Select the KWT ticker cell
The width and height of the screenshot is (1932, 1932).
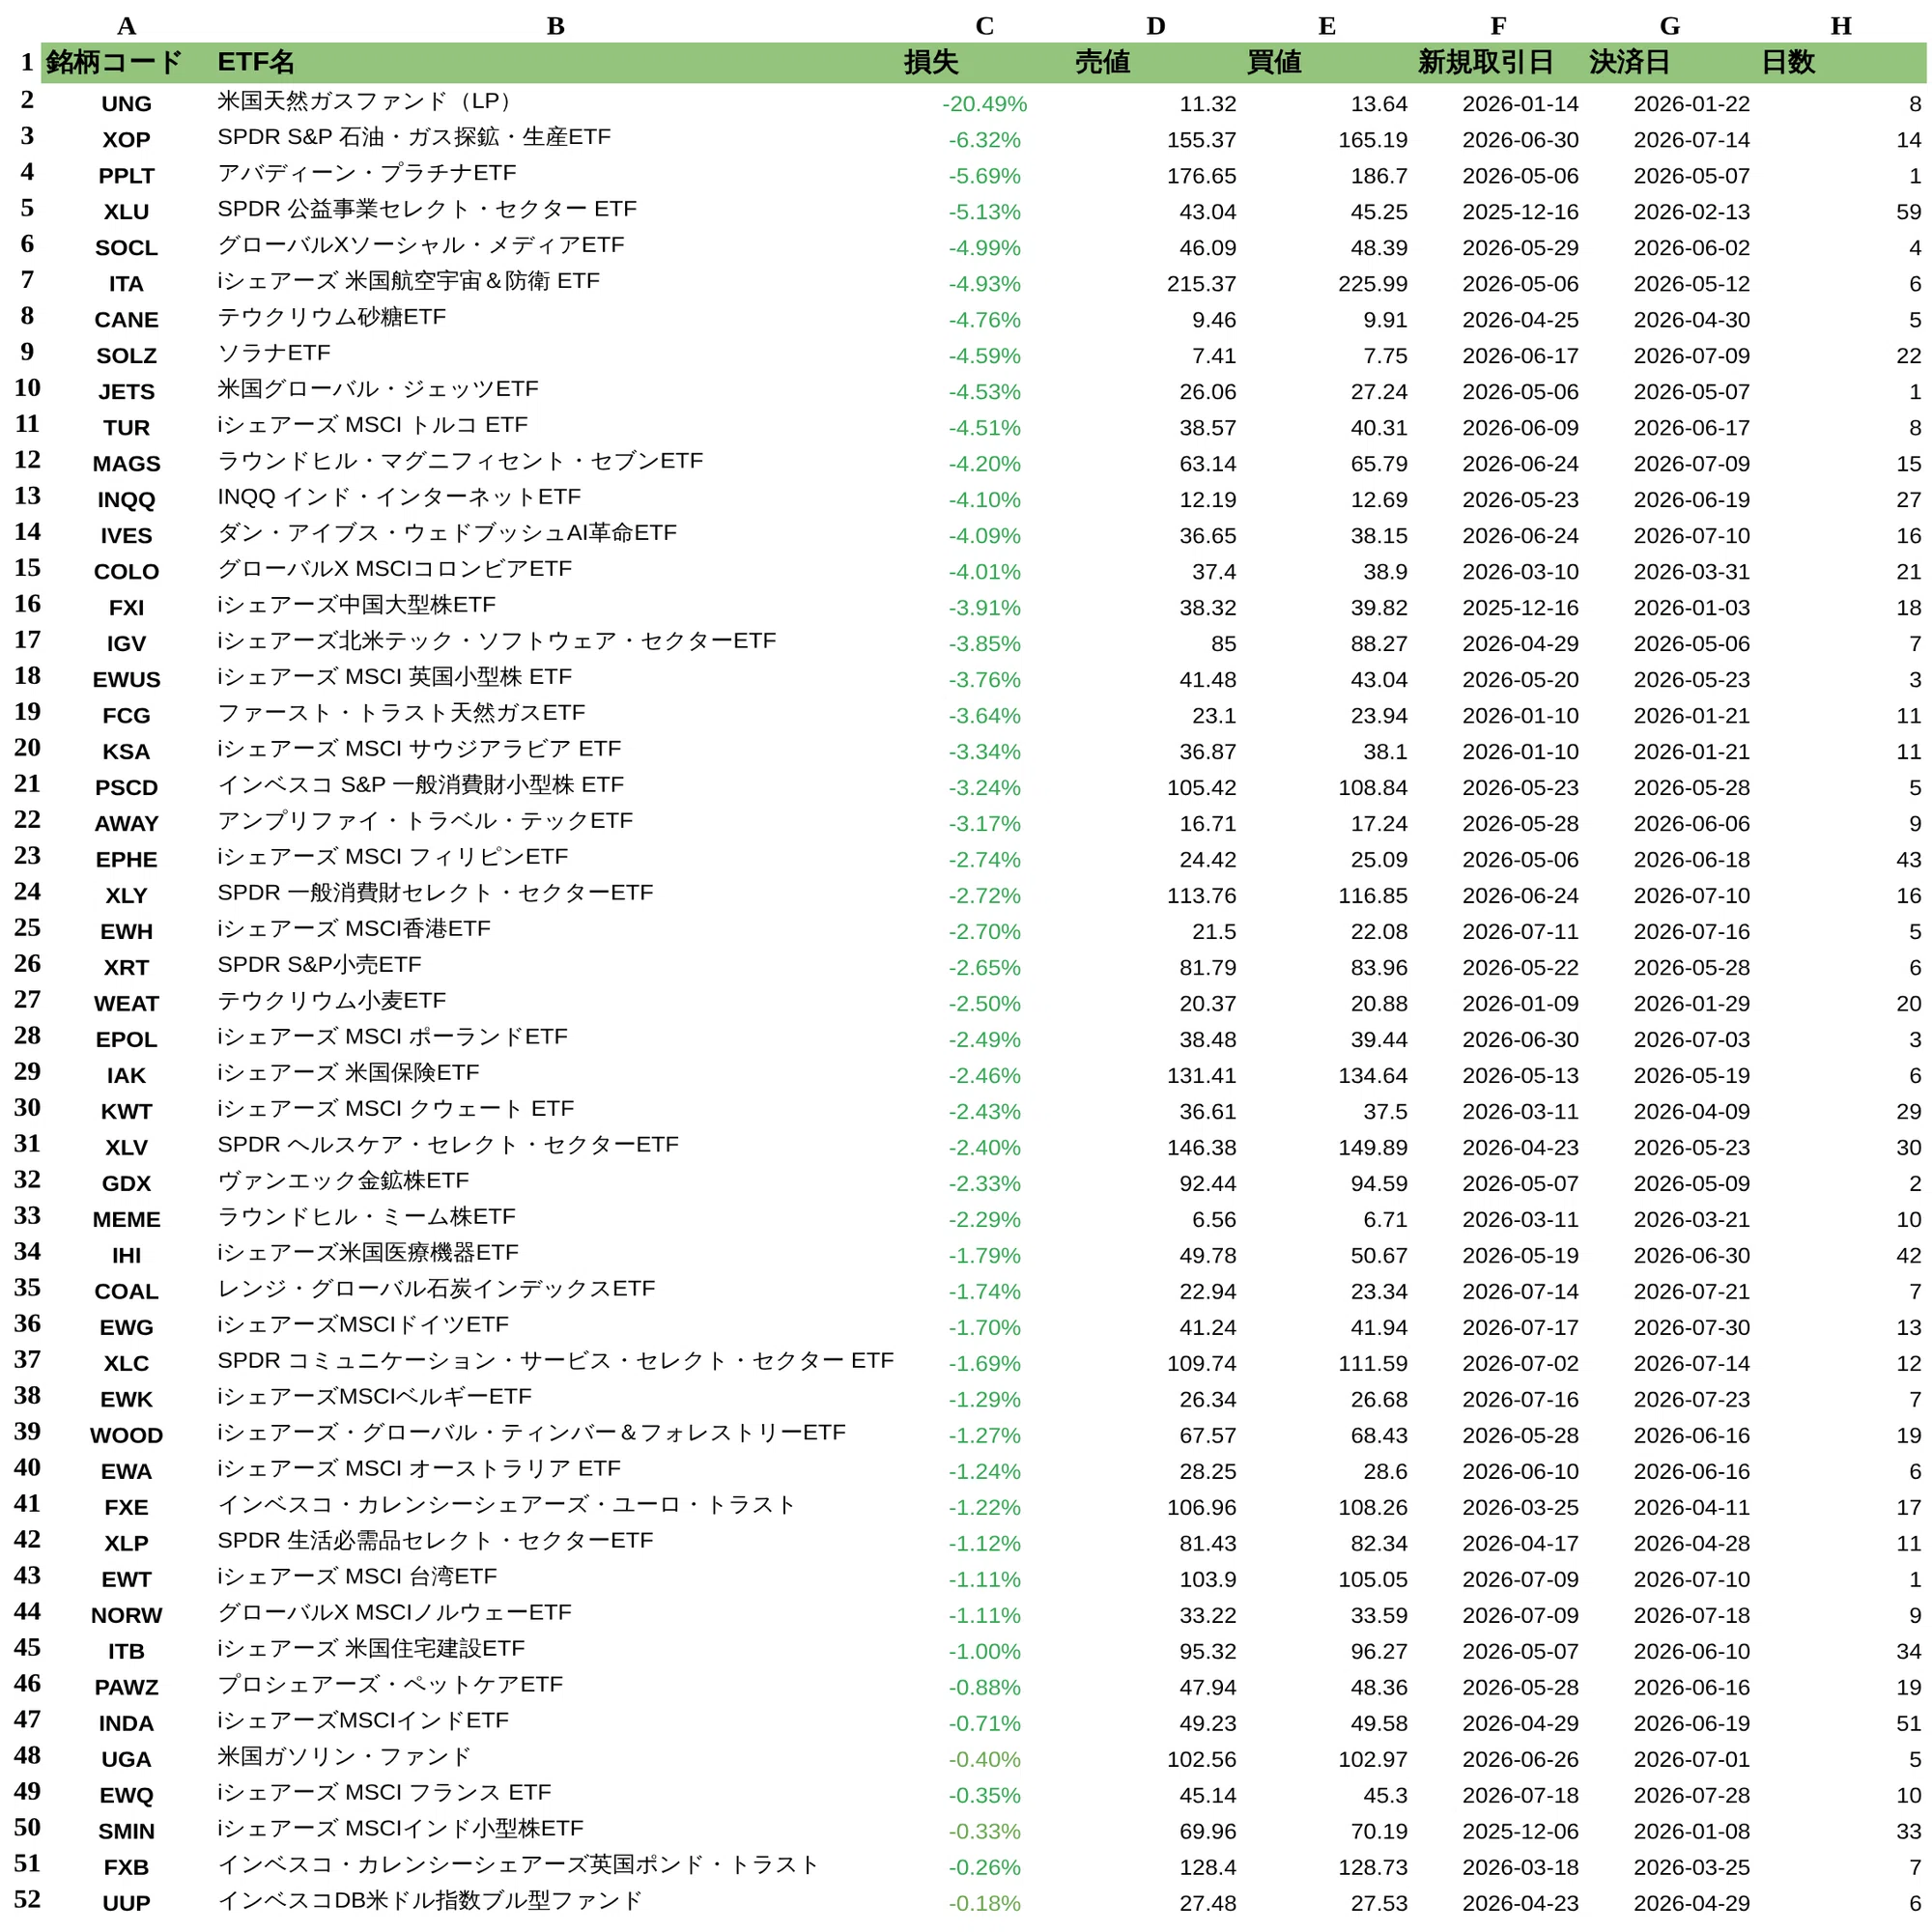click(126, 1111)
